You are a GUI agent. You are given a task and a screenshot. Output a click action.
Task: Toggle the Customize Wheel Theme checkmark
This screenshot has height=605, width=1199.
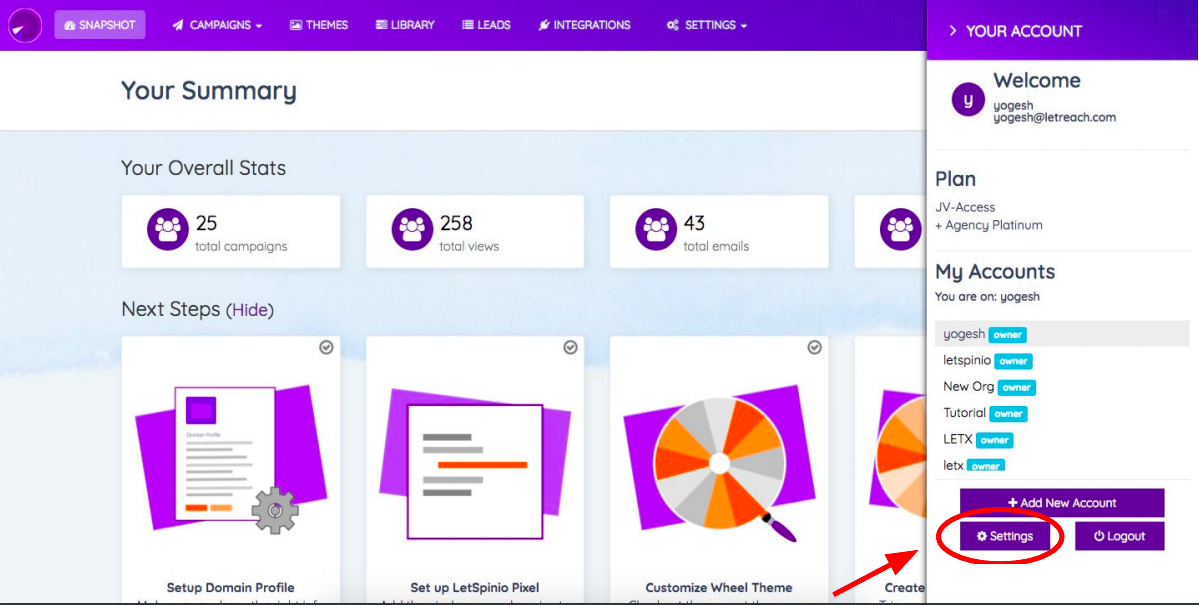coord(814,347)
